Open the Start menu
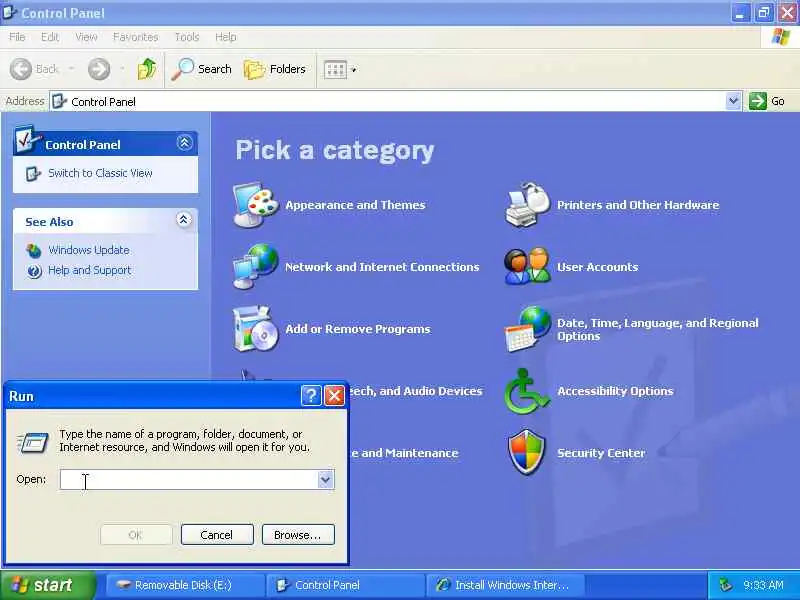 [47, 585]
